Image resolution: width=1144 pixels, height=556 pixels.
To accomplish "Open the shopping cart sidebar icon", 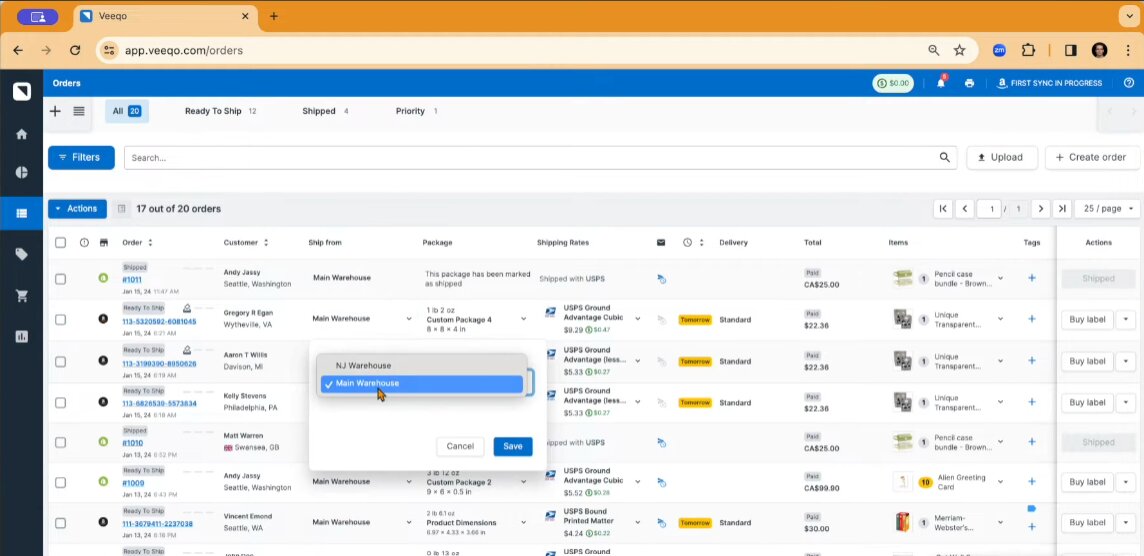I will coord(21,296).
